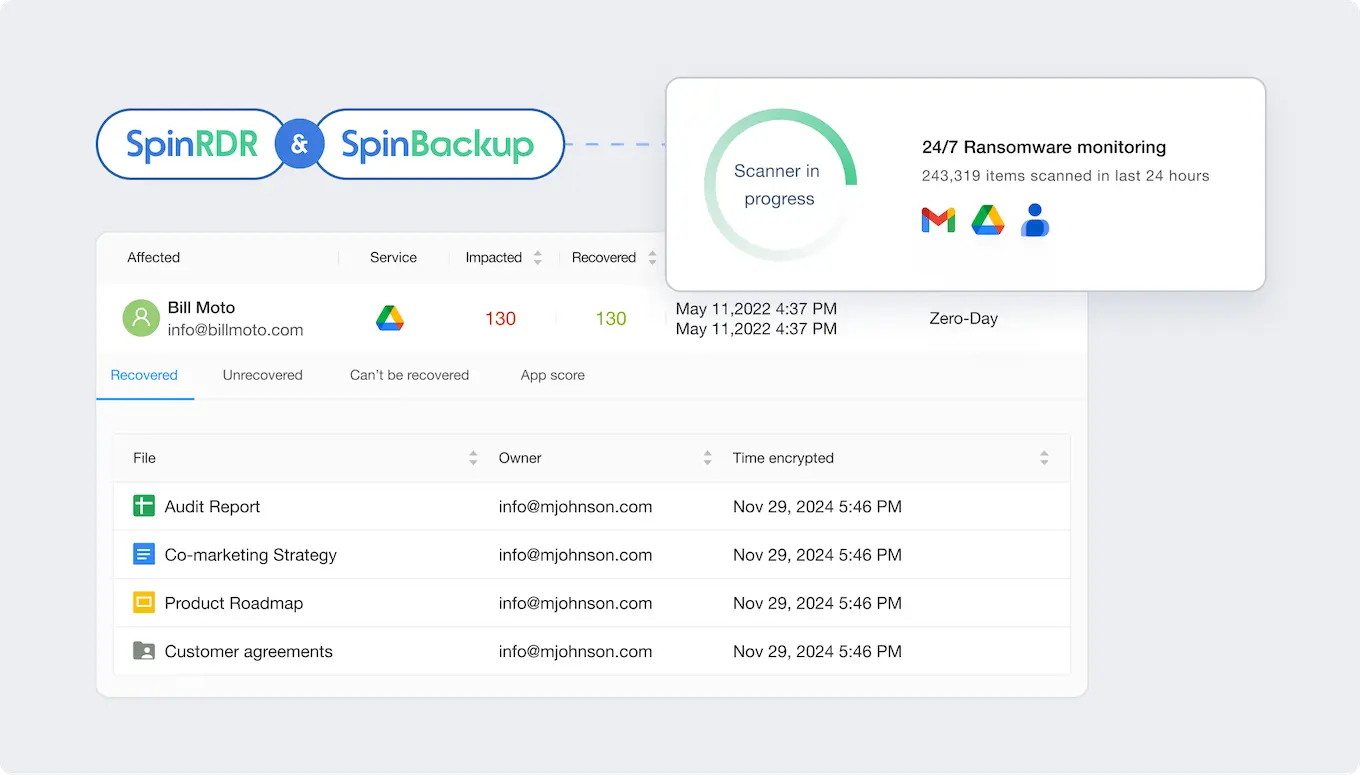Select the App score tab
Viewport: 1360px width, 775px height.
click(x=552, y=375)
